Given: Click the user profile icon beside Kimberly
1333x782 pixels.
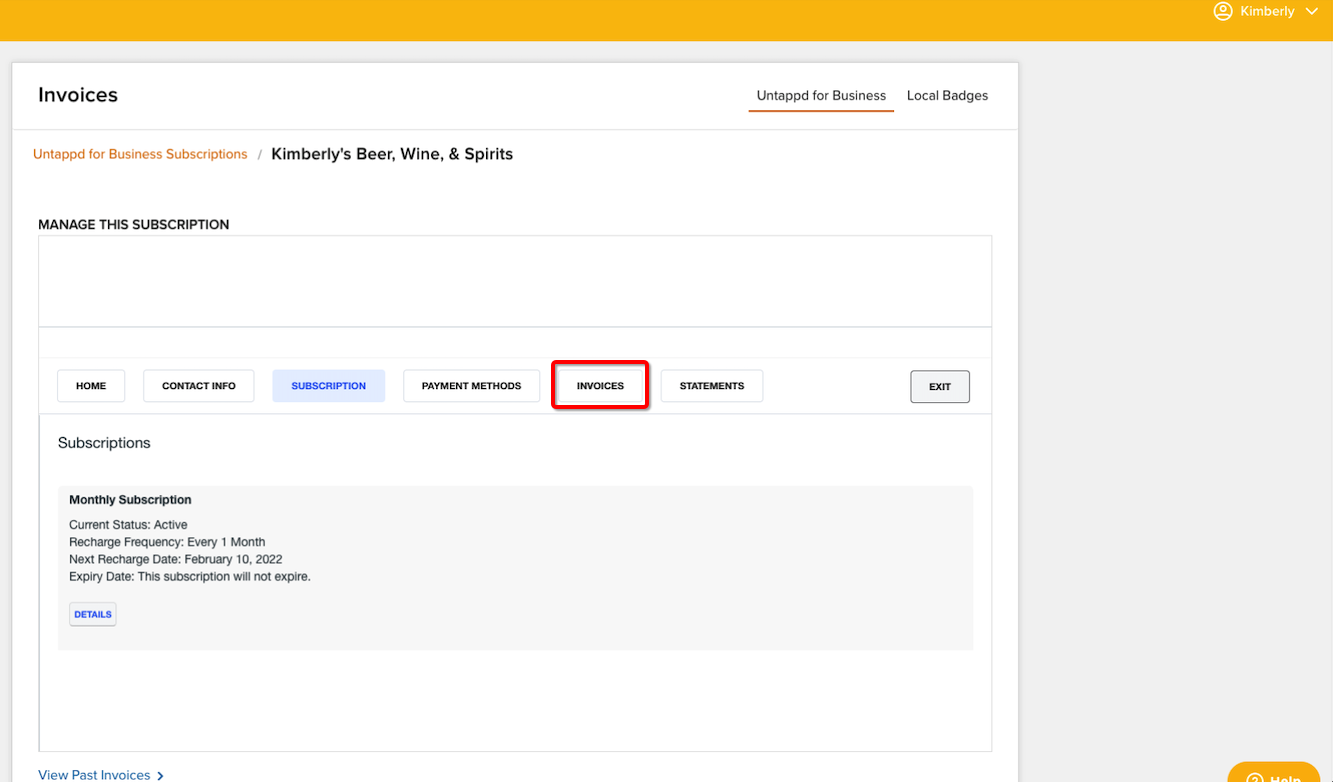Looking at the screenshot, I should [x=1223, y=11].
